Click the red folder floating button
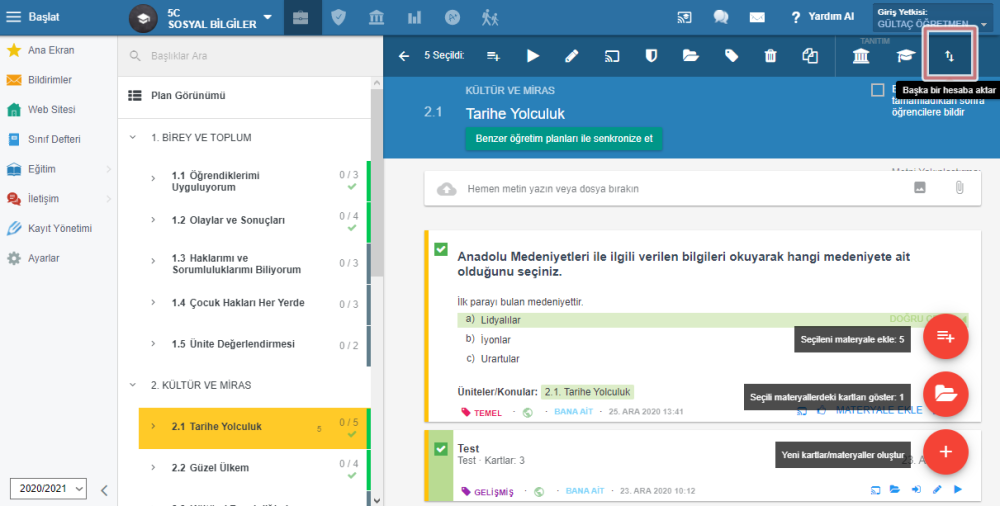 click(x=946, y=394)
